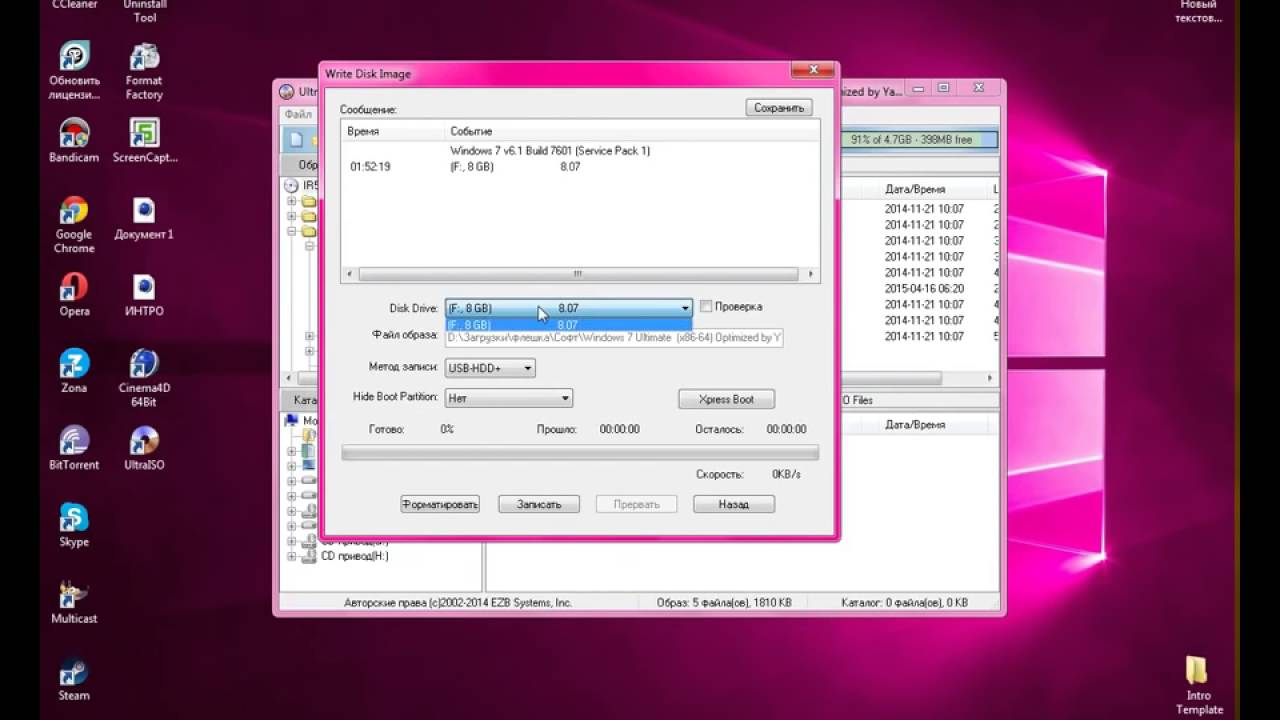
Task: Choose the highlighted (F:, 8 GB) list entry
Action: tap(569, 325)
